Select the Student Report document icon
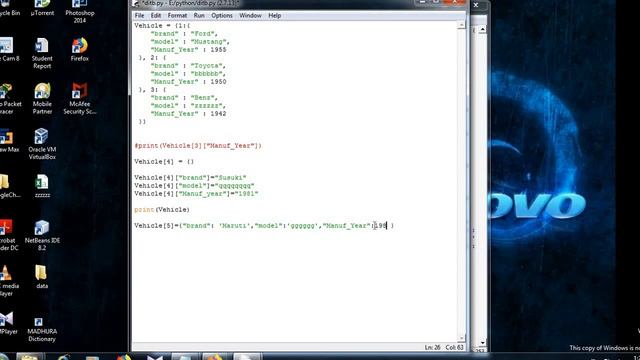Viewport: 640px width, 360px height. 42,53
